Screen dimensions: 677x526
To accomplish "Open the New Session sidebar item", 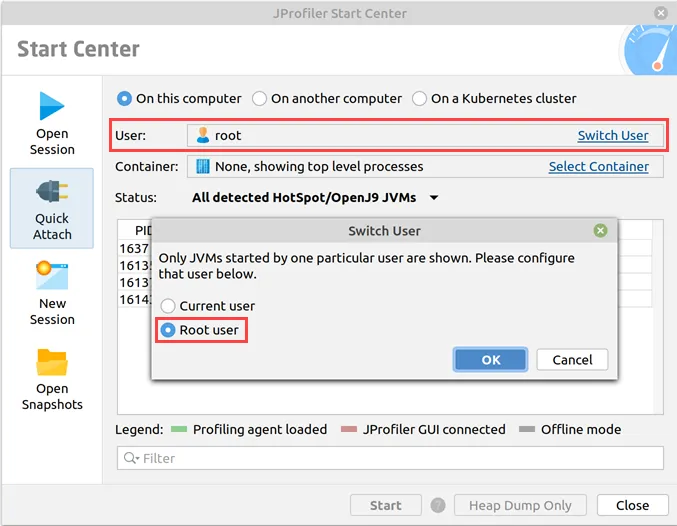I will pyautogui.click(x=52, y=294).
